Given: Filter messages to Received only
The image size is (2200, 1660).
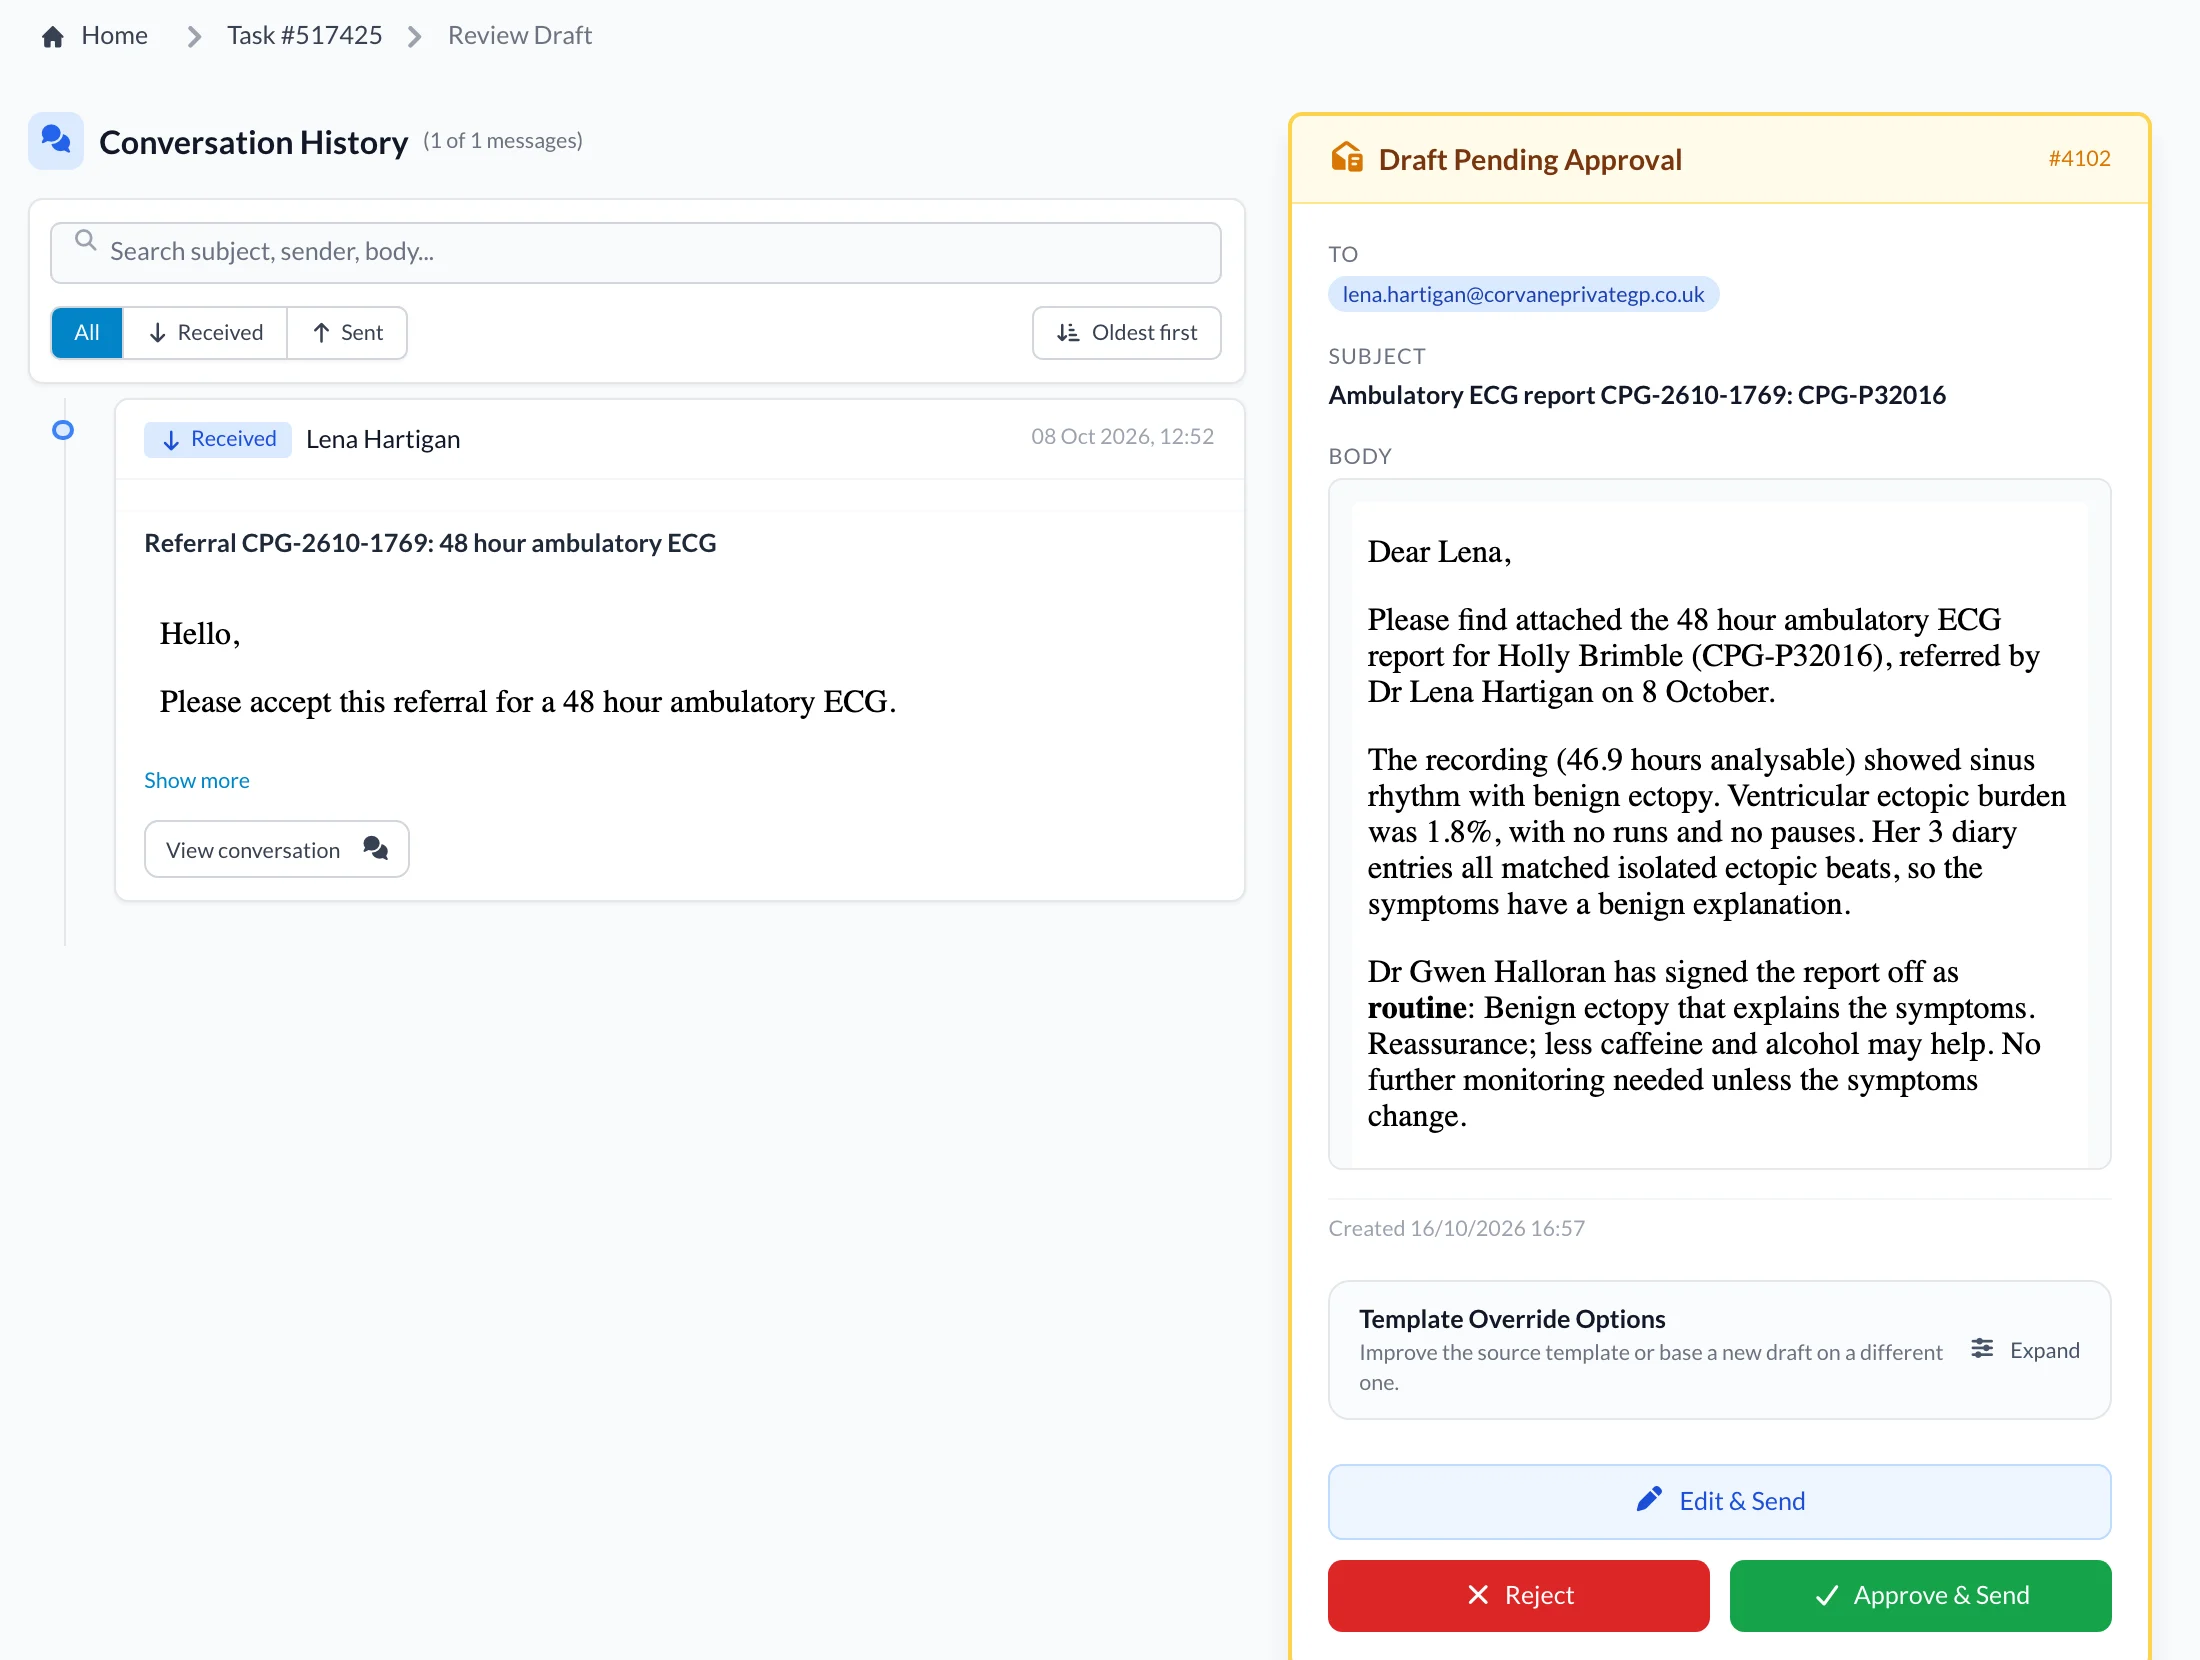Looking at the screenshot, I should pyautogui.click(x=205, y=333).
